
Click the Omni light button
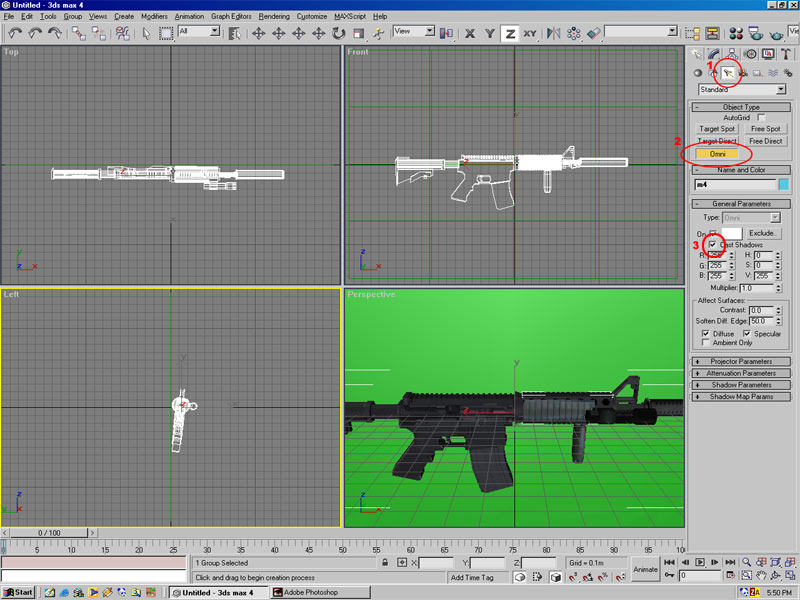pos(717,154)
